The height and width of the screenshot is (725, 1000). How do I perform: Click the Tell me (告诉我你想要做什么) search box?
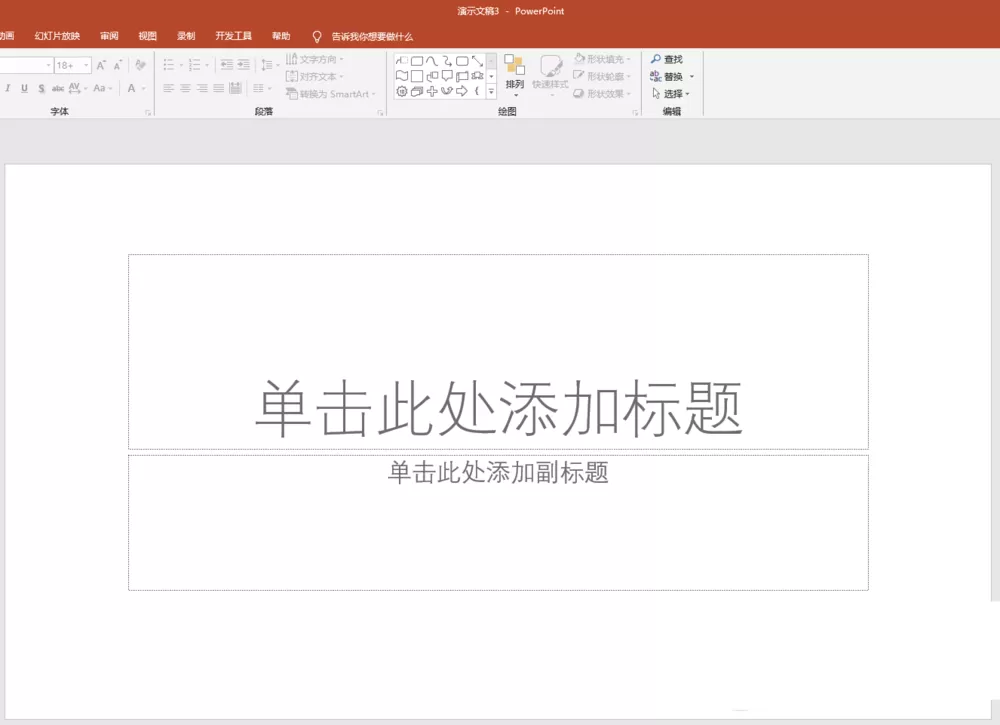coord(372,37)
